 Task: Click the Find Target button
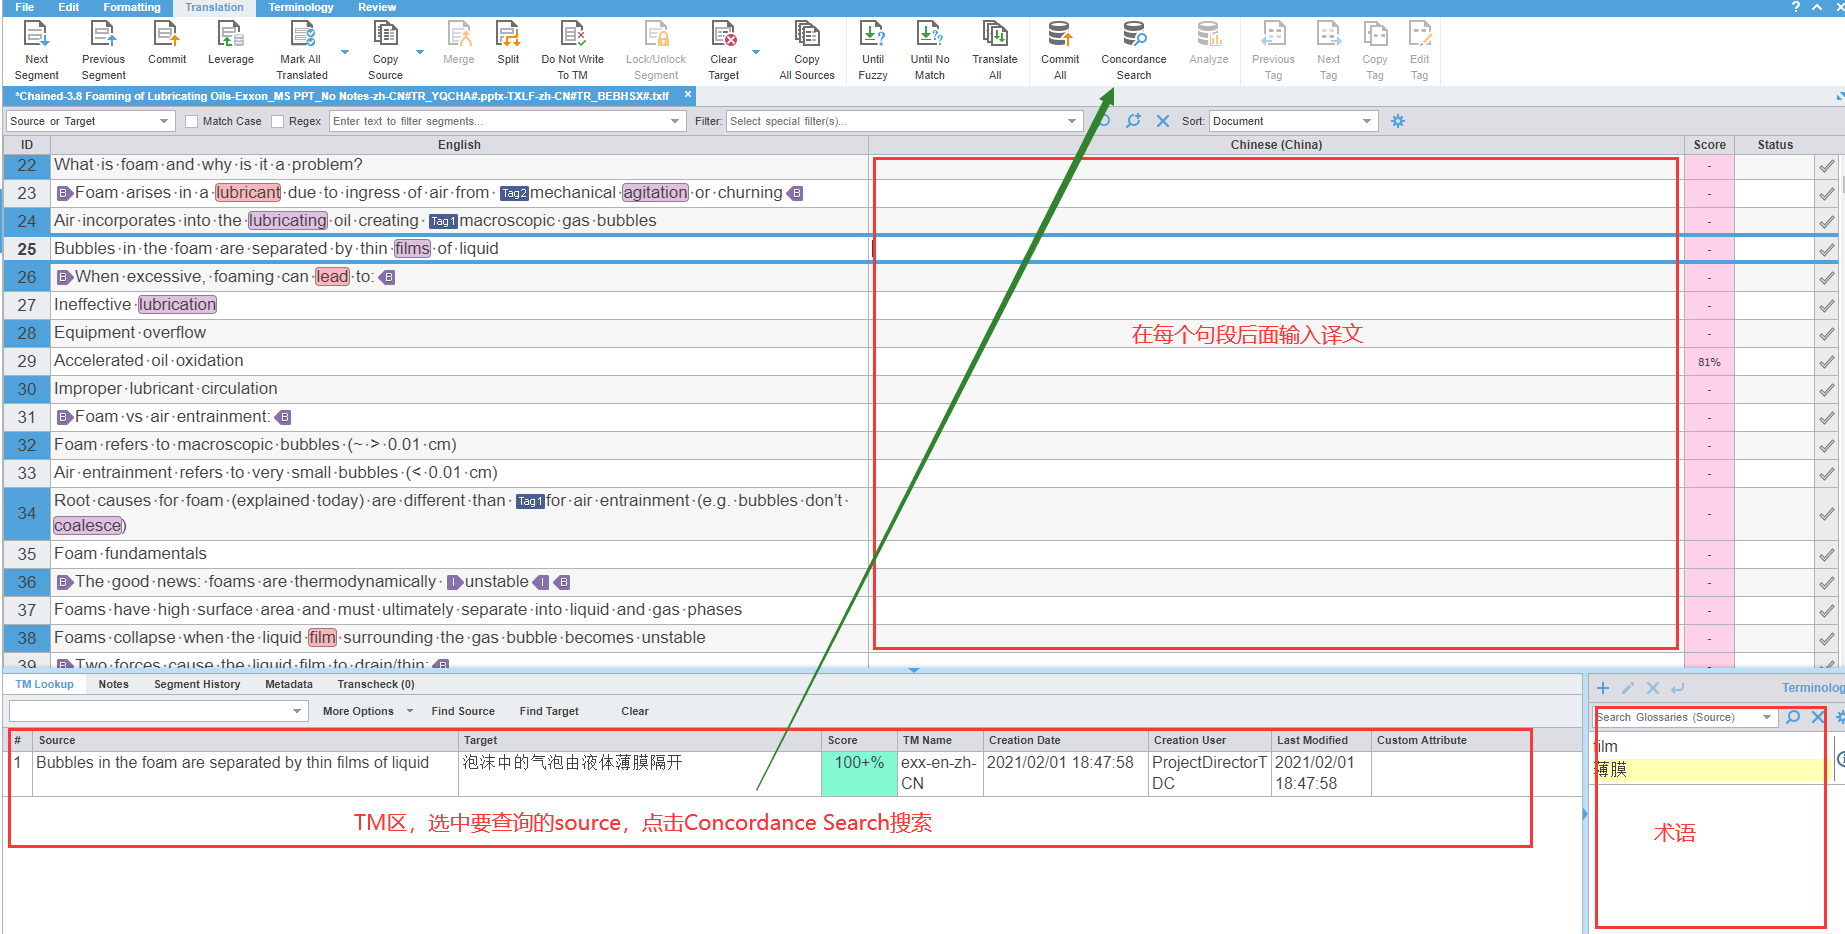[548, 711]
